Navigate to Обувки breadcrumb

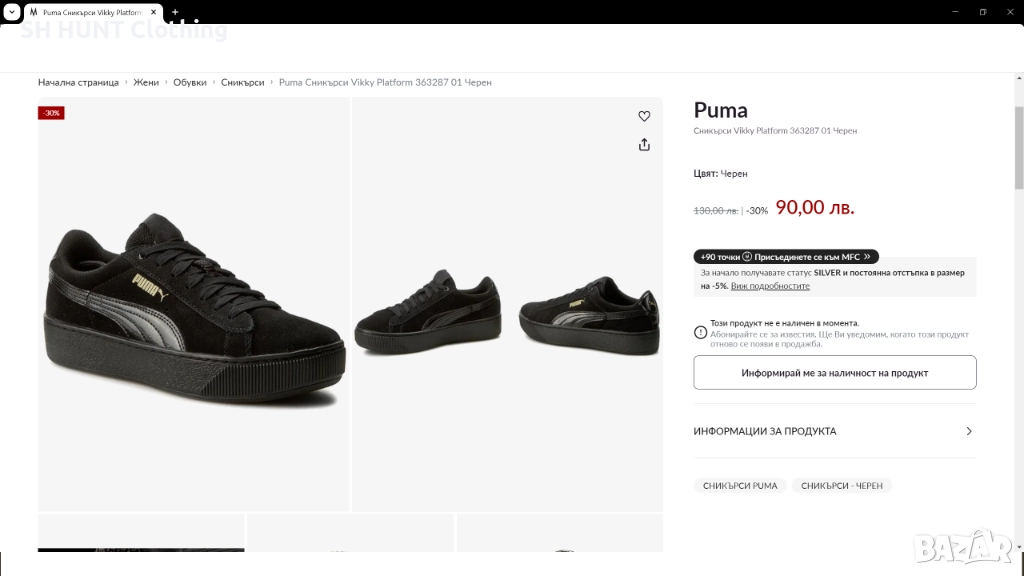pyautogui.click(x=190, y=82)
